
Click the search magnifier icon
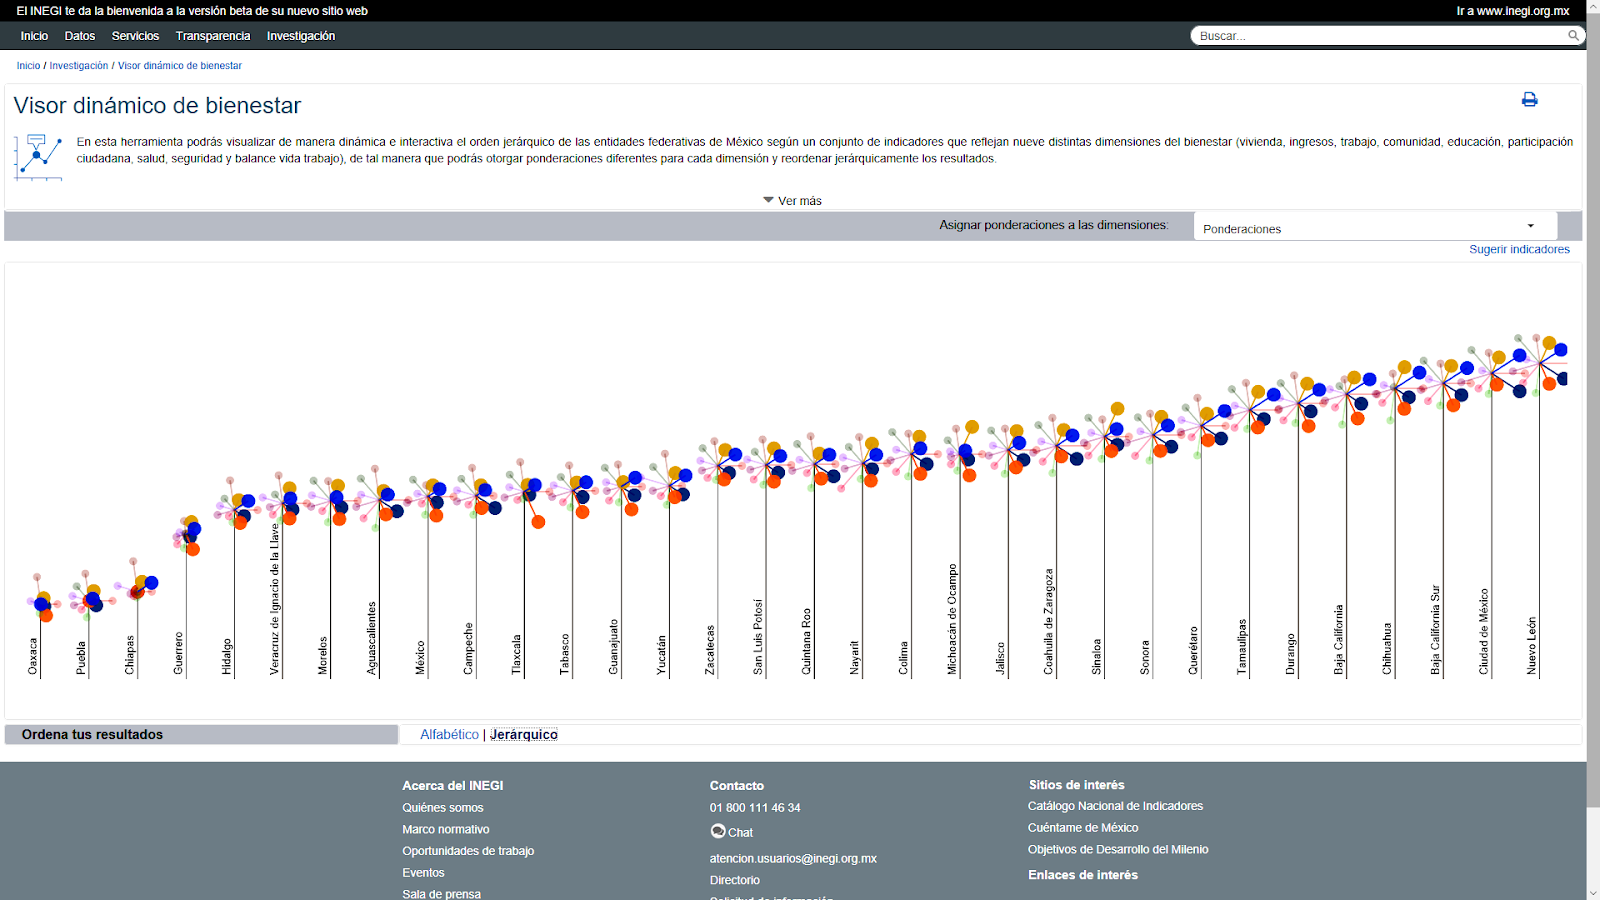click(1573, 36)
